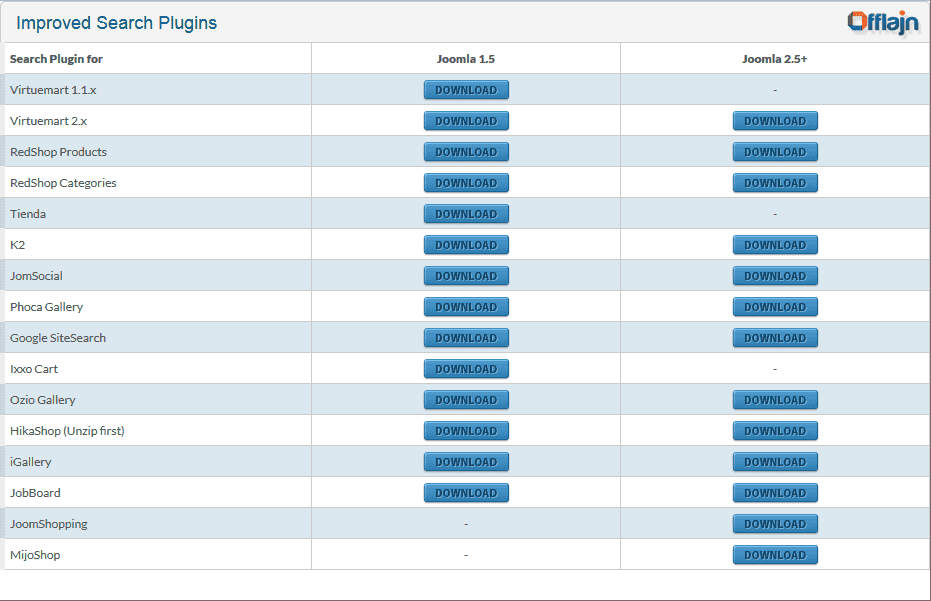931x601 pixels.
Task: Click the 'Joomla 2.5+' column header
Action: (775, 59)
